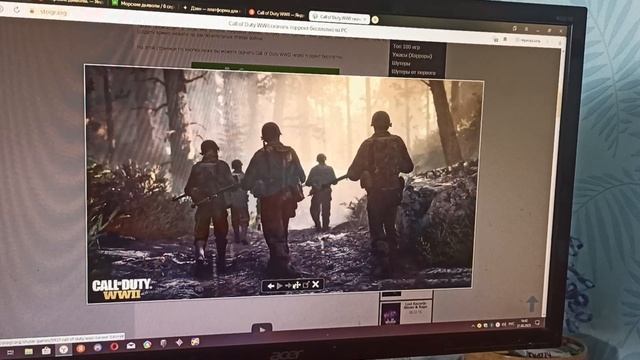Open the white diamond taskbar app icon
Screen dimensions: 640x360
pos(179,342)
